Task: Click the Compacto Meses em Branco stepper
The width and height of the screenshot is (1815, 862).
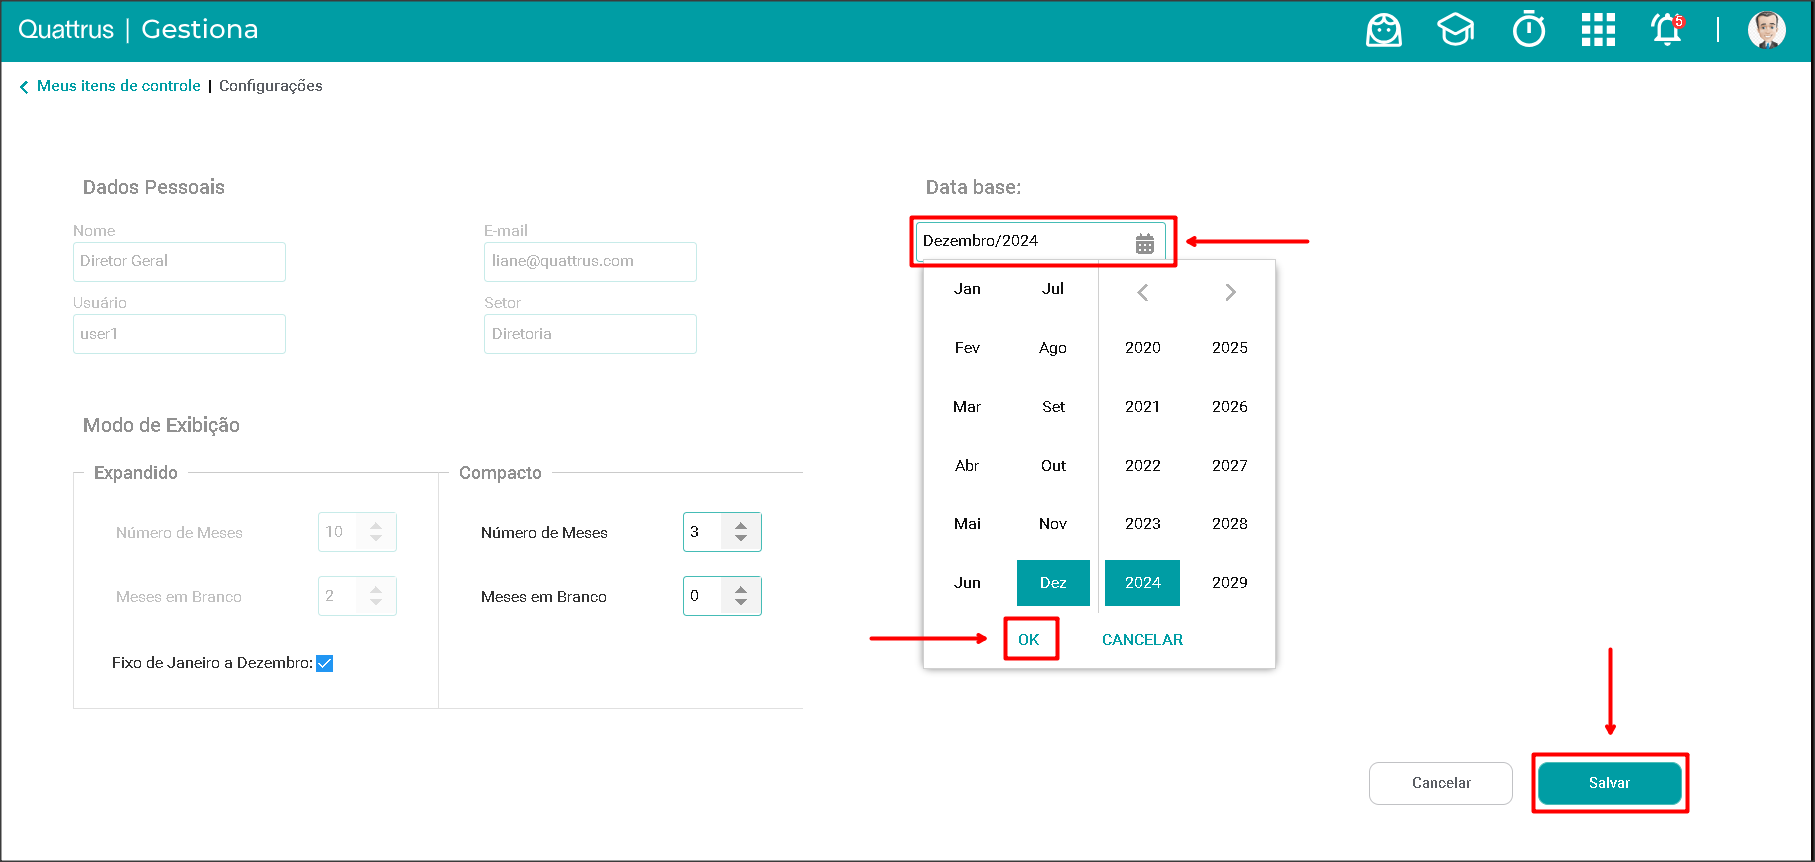Action: pyautogui.click(x=741, y=596)
